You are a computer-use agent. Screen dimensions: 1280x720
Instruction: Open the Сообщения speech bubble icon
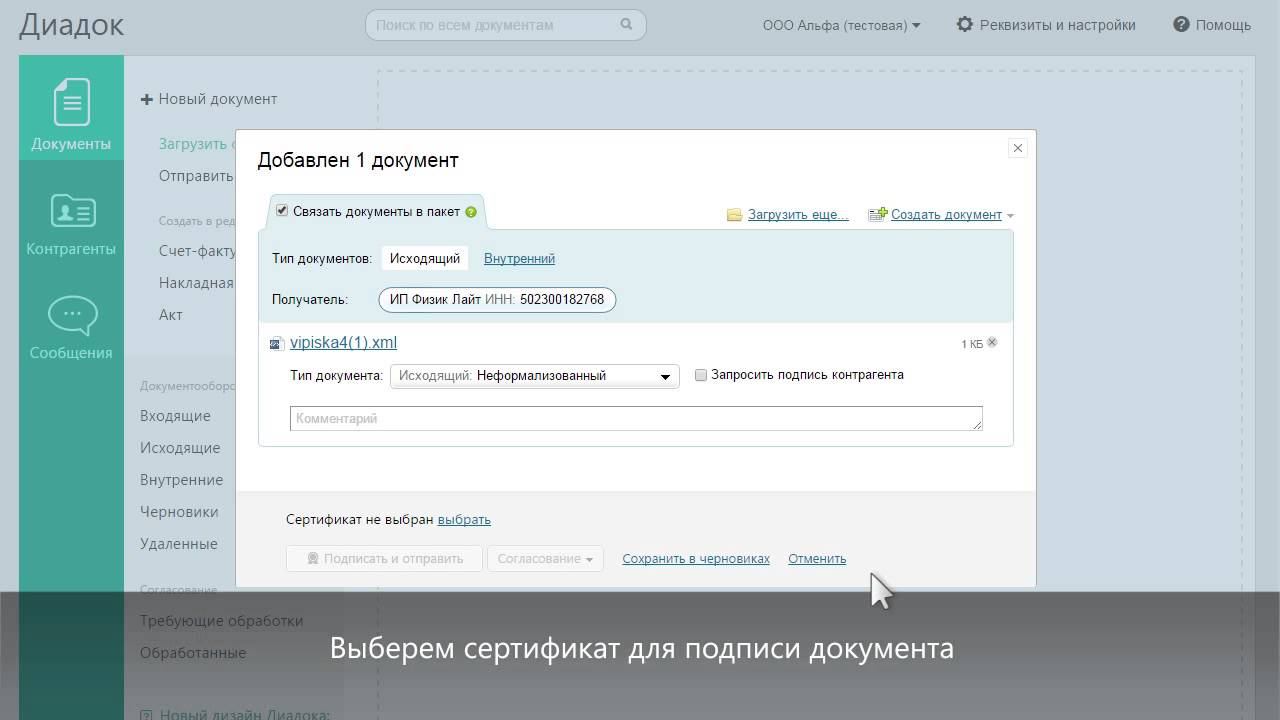click(x=72, y=316)
